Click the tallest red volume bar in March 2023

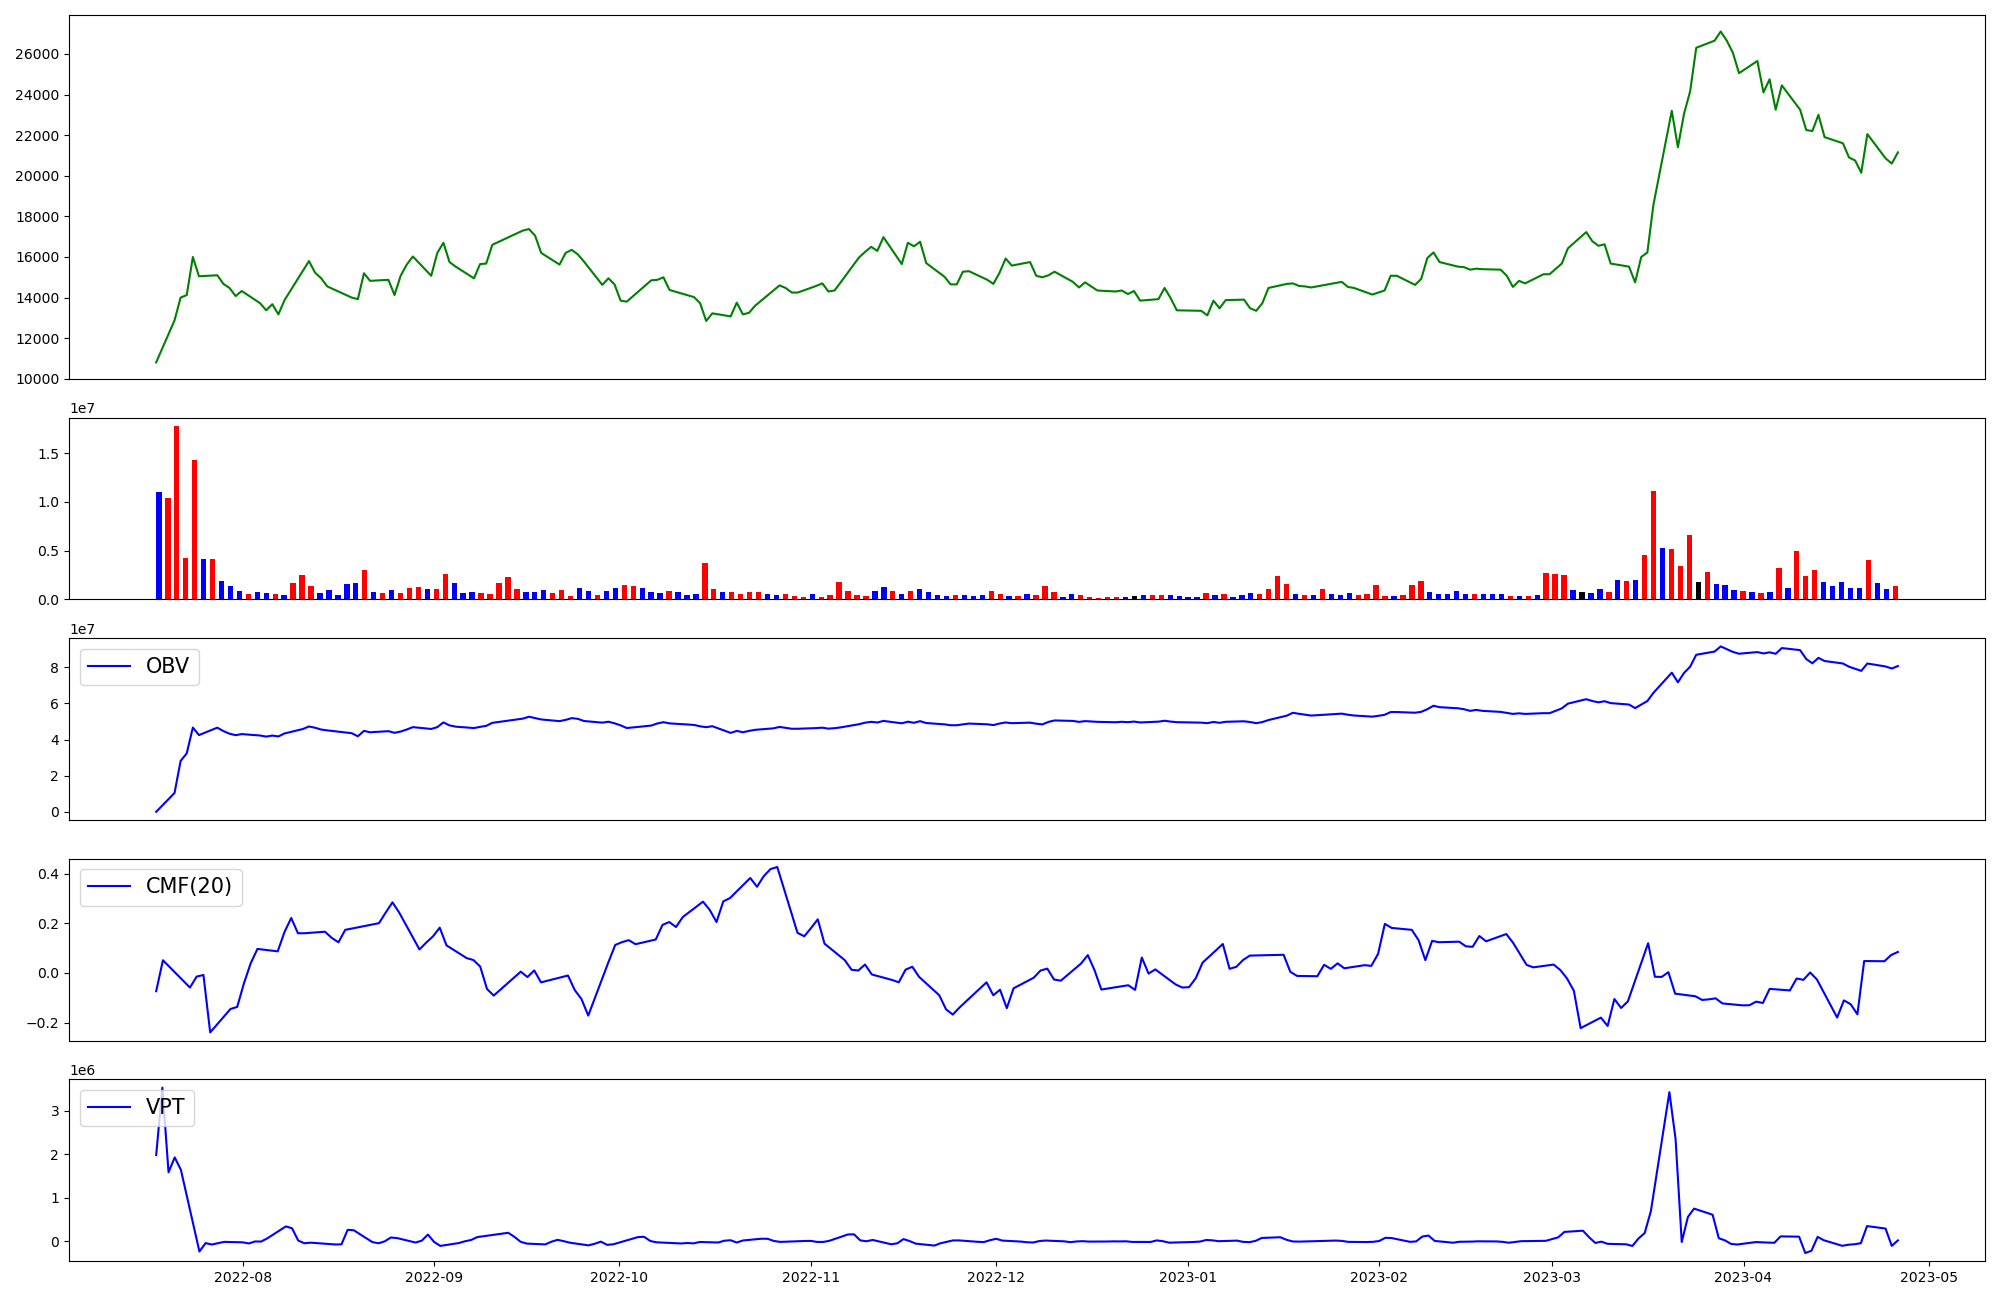click(x=1654, y=545)
